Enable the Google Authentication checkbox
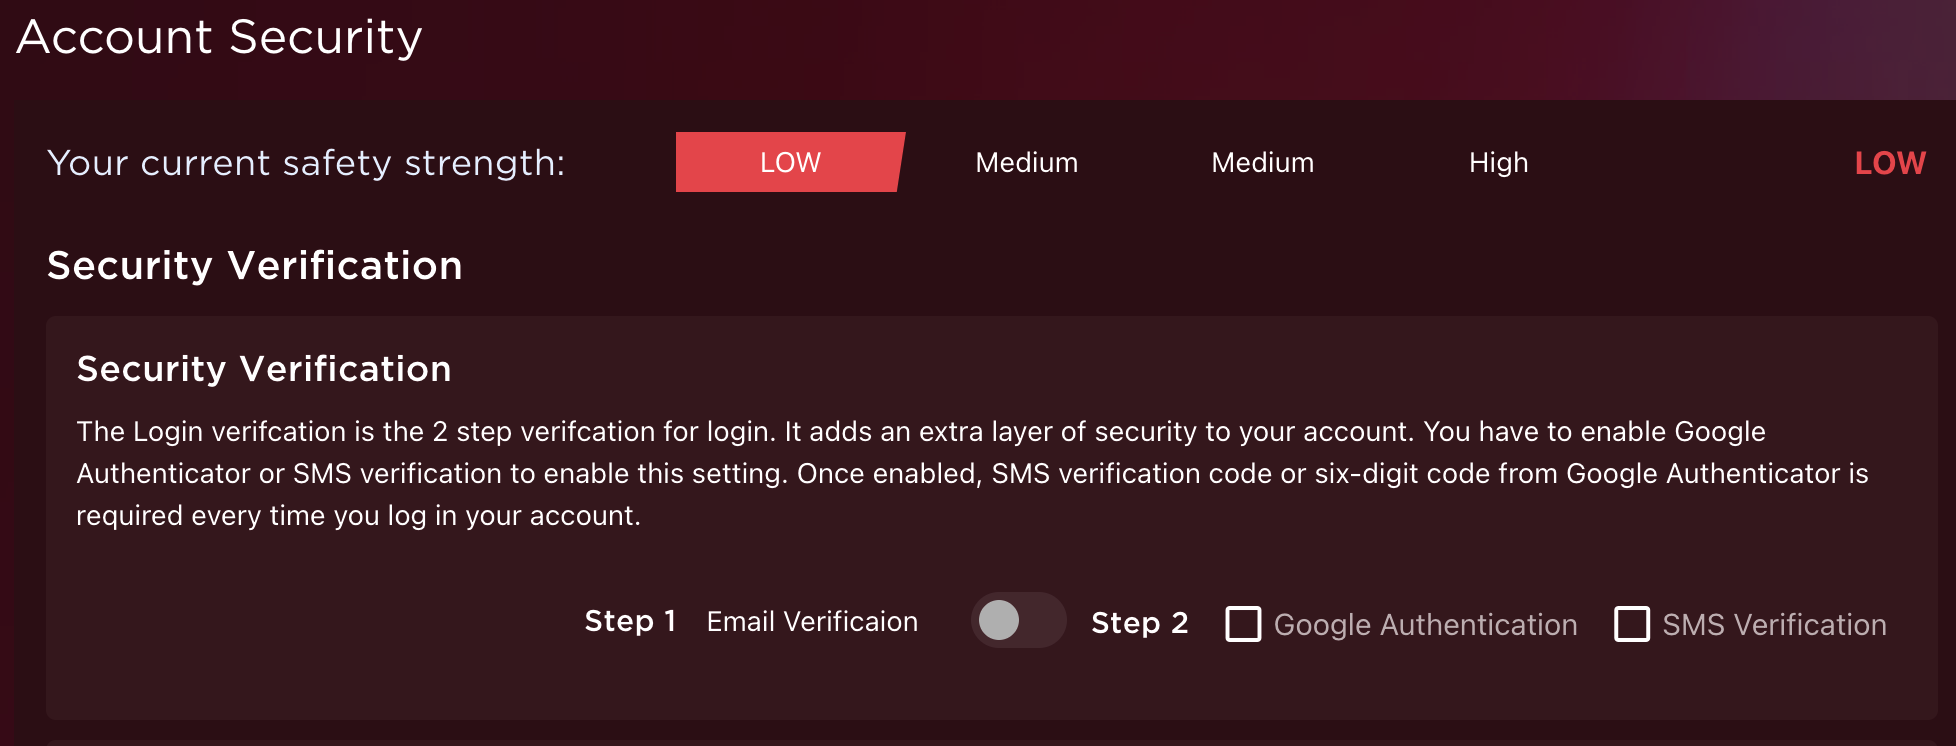The height and width of the screenshot is (746, 1956). [x=1243, y=624]
